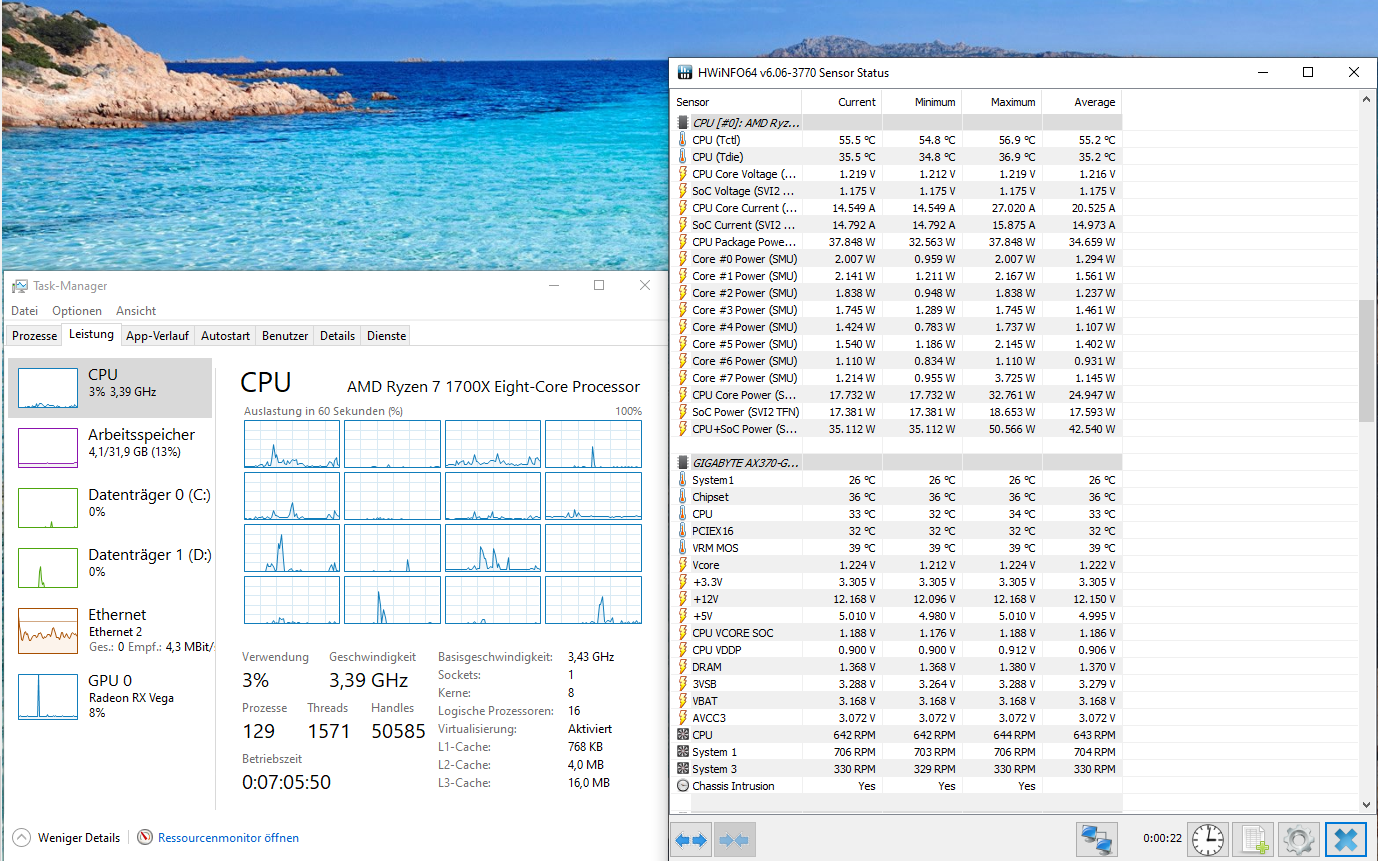This screenshot has width=1378, height=861.
Task: Click the Chassis Intrusion status icon
Action: pyautogui.click(x=683, y=786)
